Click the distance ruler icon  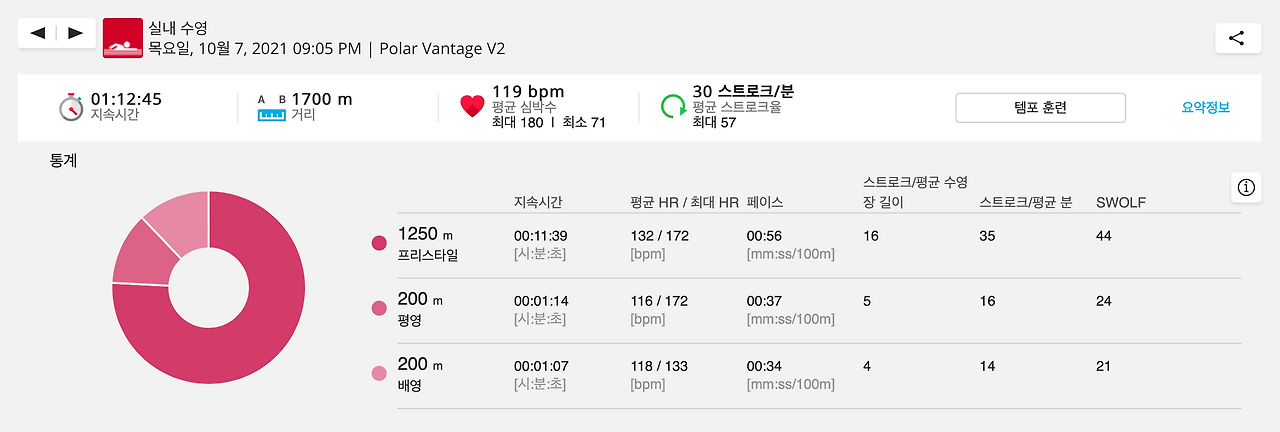coord(271,108)
